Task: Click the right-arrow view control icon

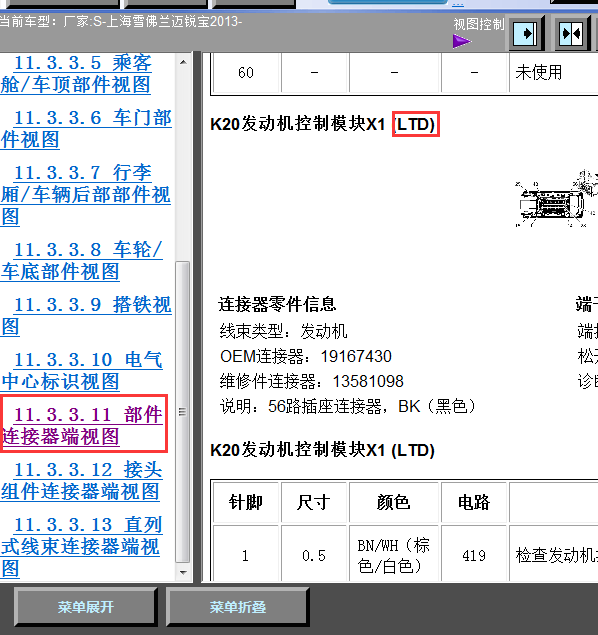Action: (526, 33)
